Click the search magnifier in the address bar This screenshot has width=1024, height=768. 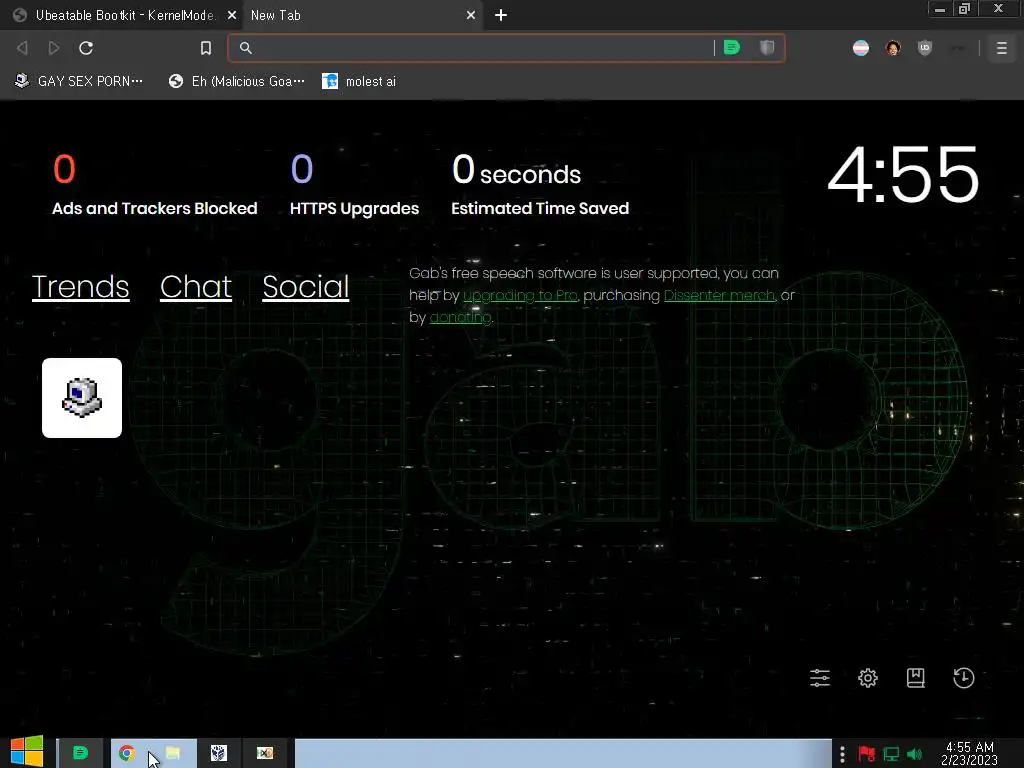[246, 48]
